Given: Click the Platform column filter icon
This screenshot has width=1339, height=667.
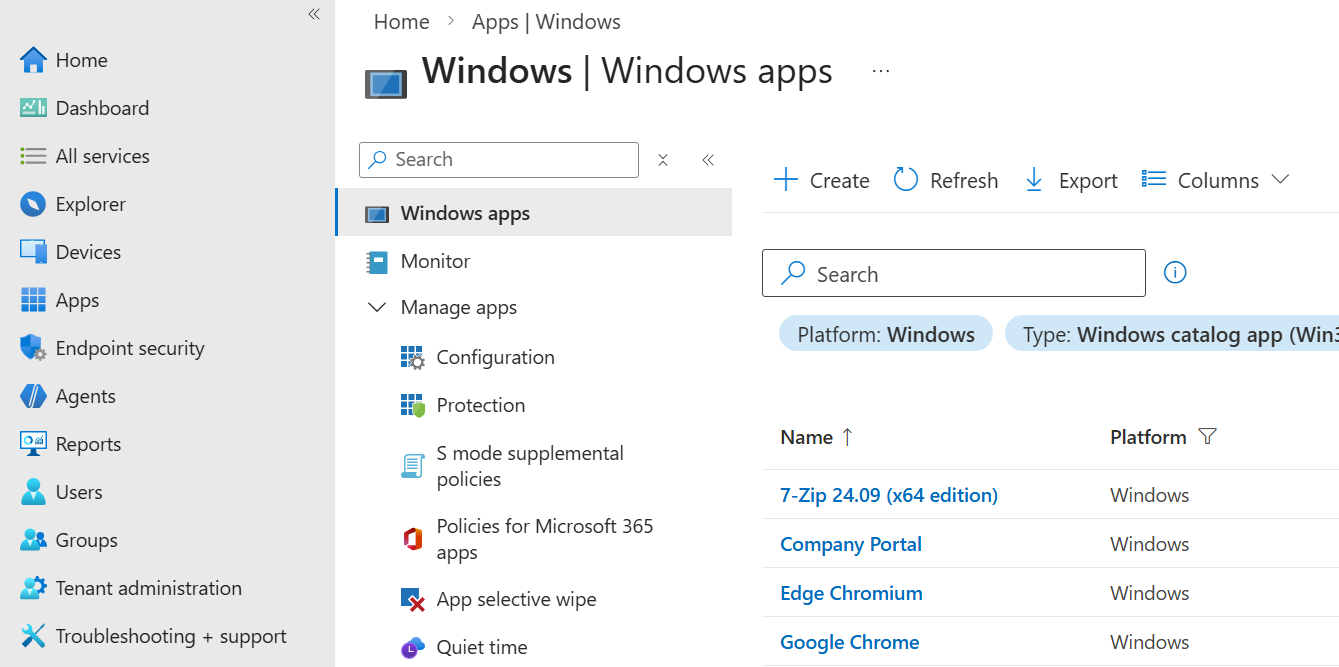Looking at the screenshot, I should (1207, 437).
